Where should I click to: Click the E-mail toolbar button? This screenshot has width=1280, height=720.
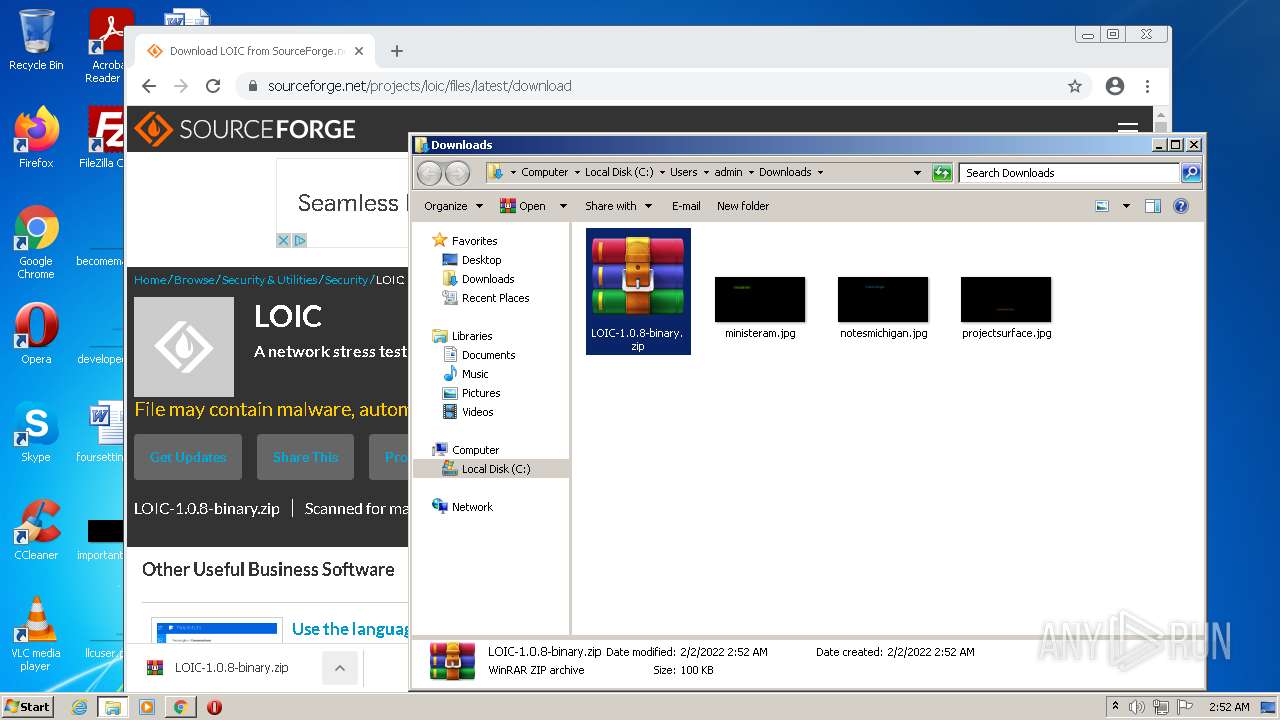(x=686, y=206)
